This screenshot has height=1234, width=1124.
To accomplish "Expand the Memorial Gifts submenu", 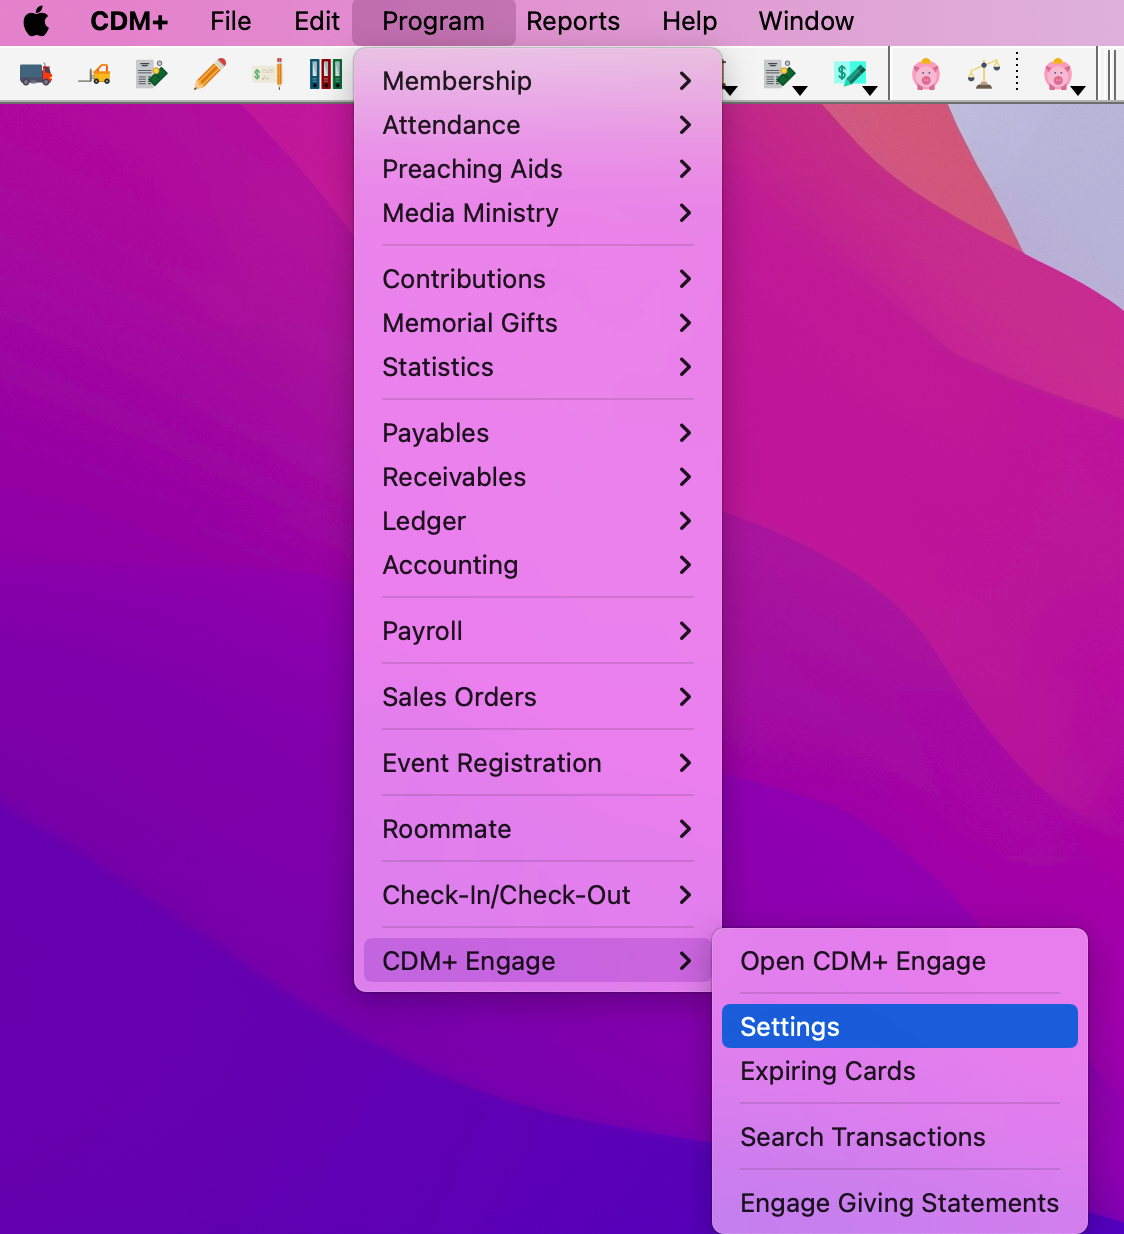I will (538, 323).
